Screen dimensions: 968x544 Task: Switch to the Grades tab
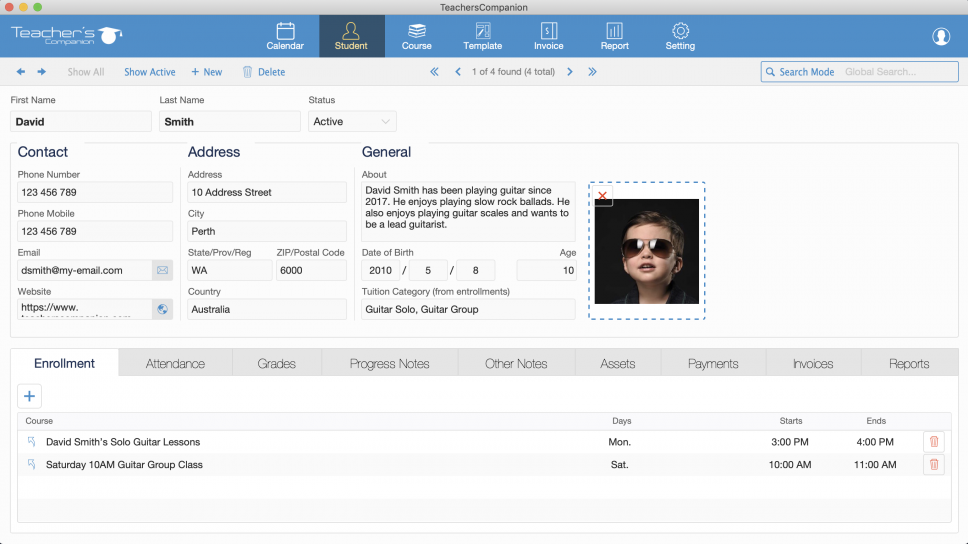click(x=277, y=364)
